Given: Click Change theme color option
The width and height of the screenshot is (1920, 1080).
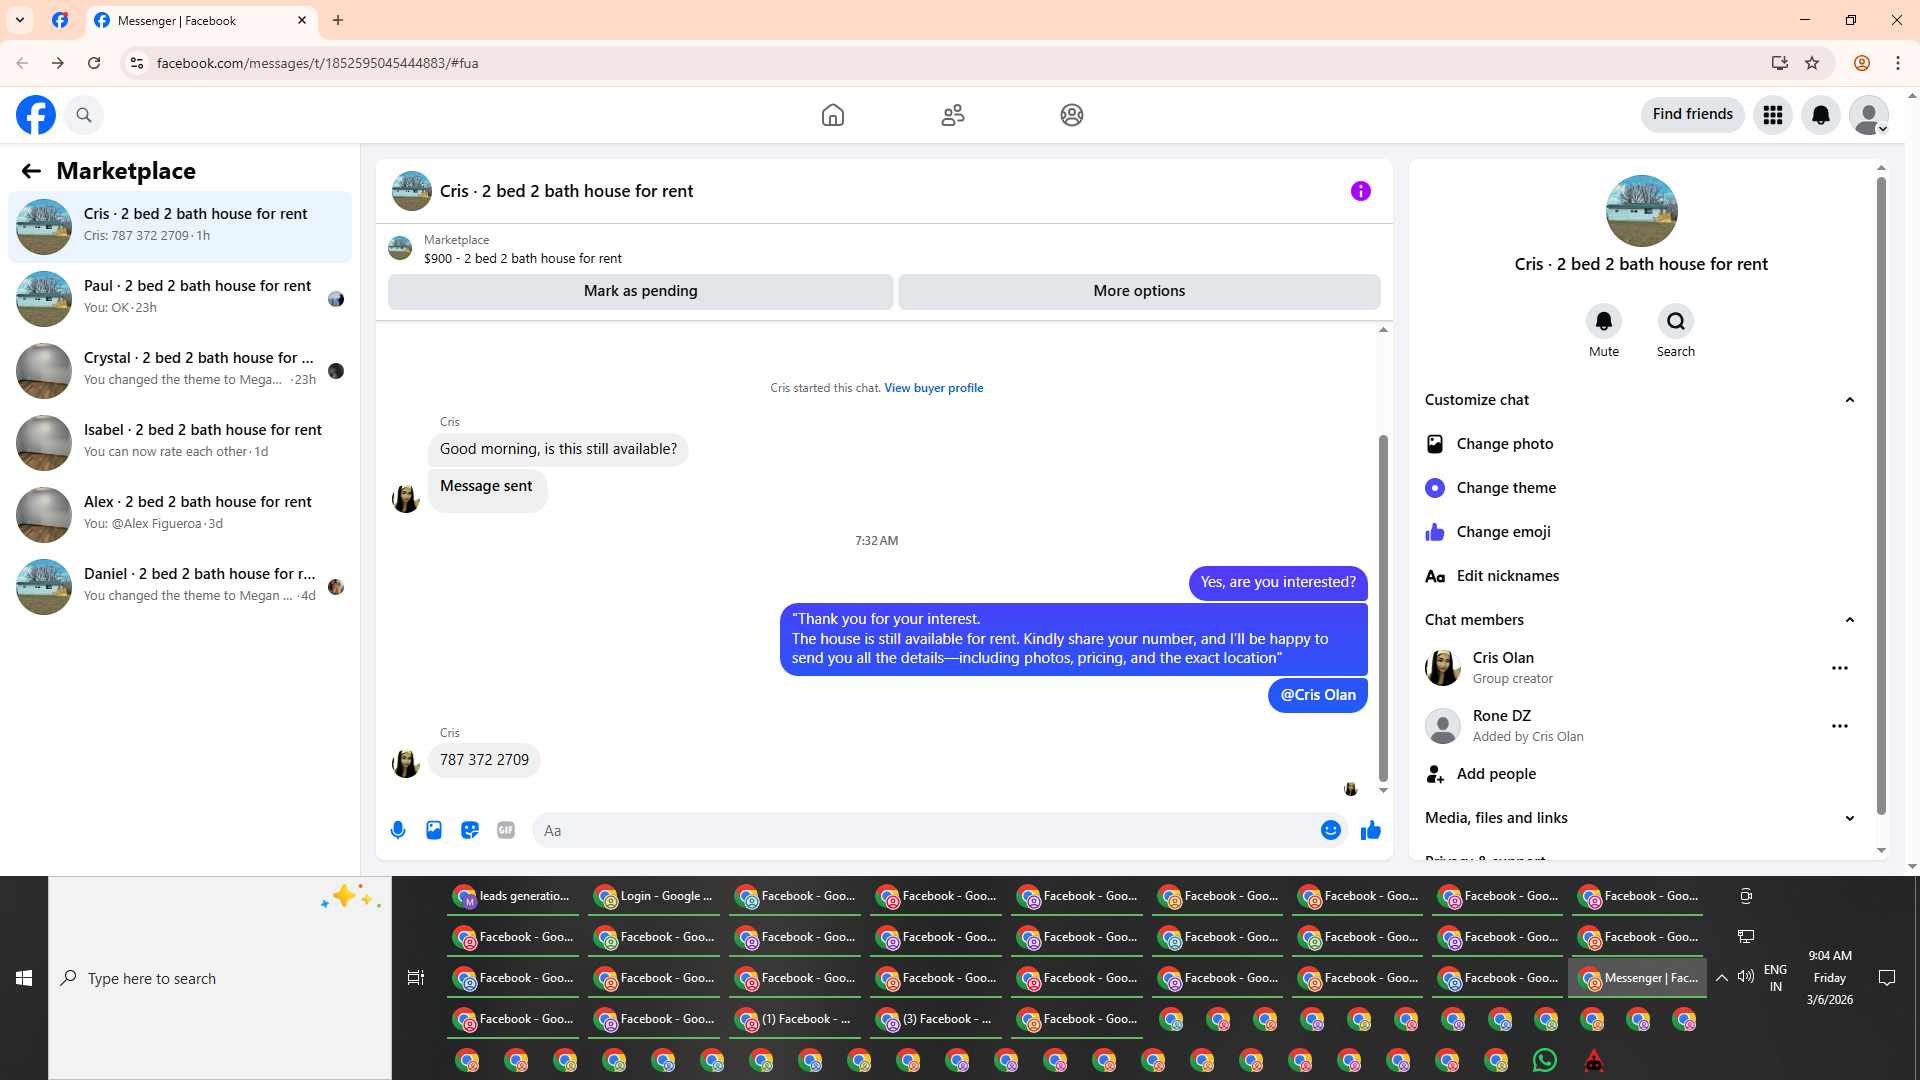Looking at the screenshot, I should coord(1506,488).
